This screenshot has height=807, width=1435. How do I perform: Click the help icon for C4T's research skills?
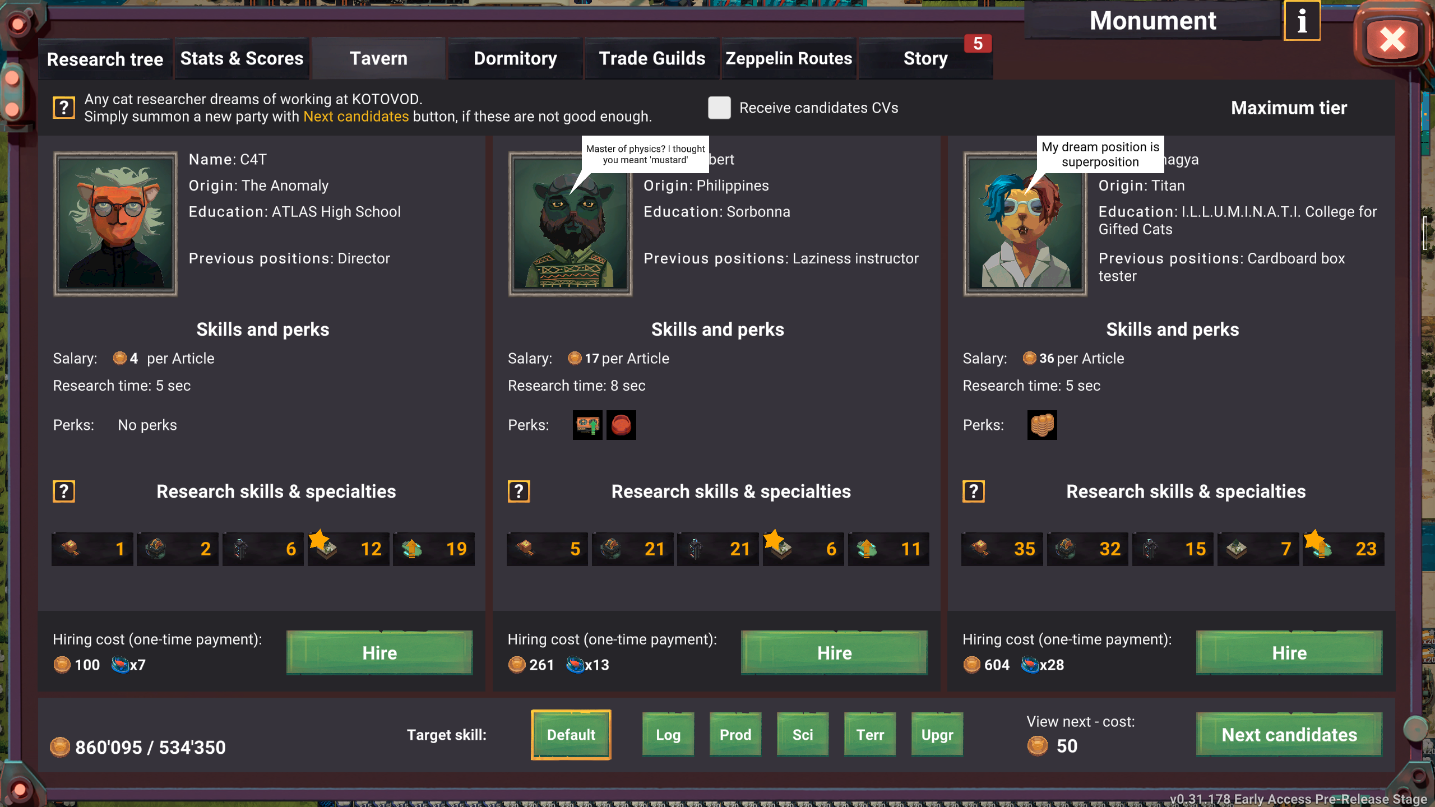pos(64,491)
